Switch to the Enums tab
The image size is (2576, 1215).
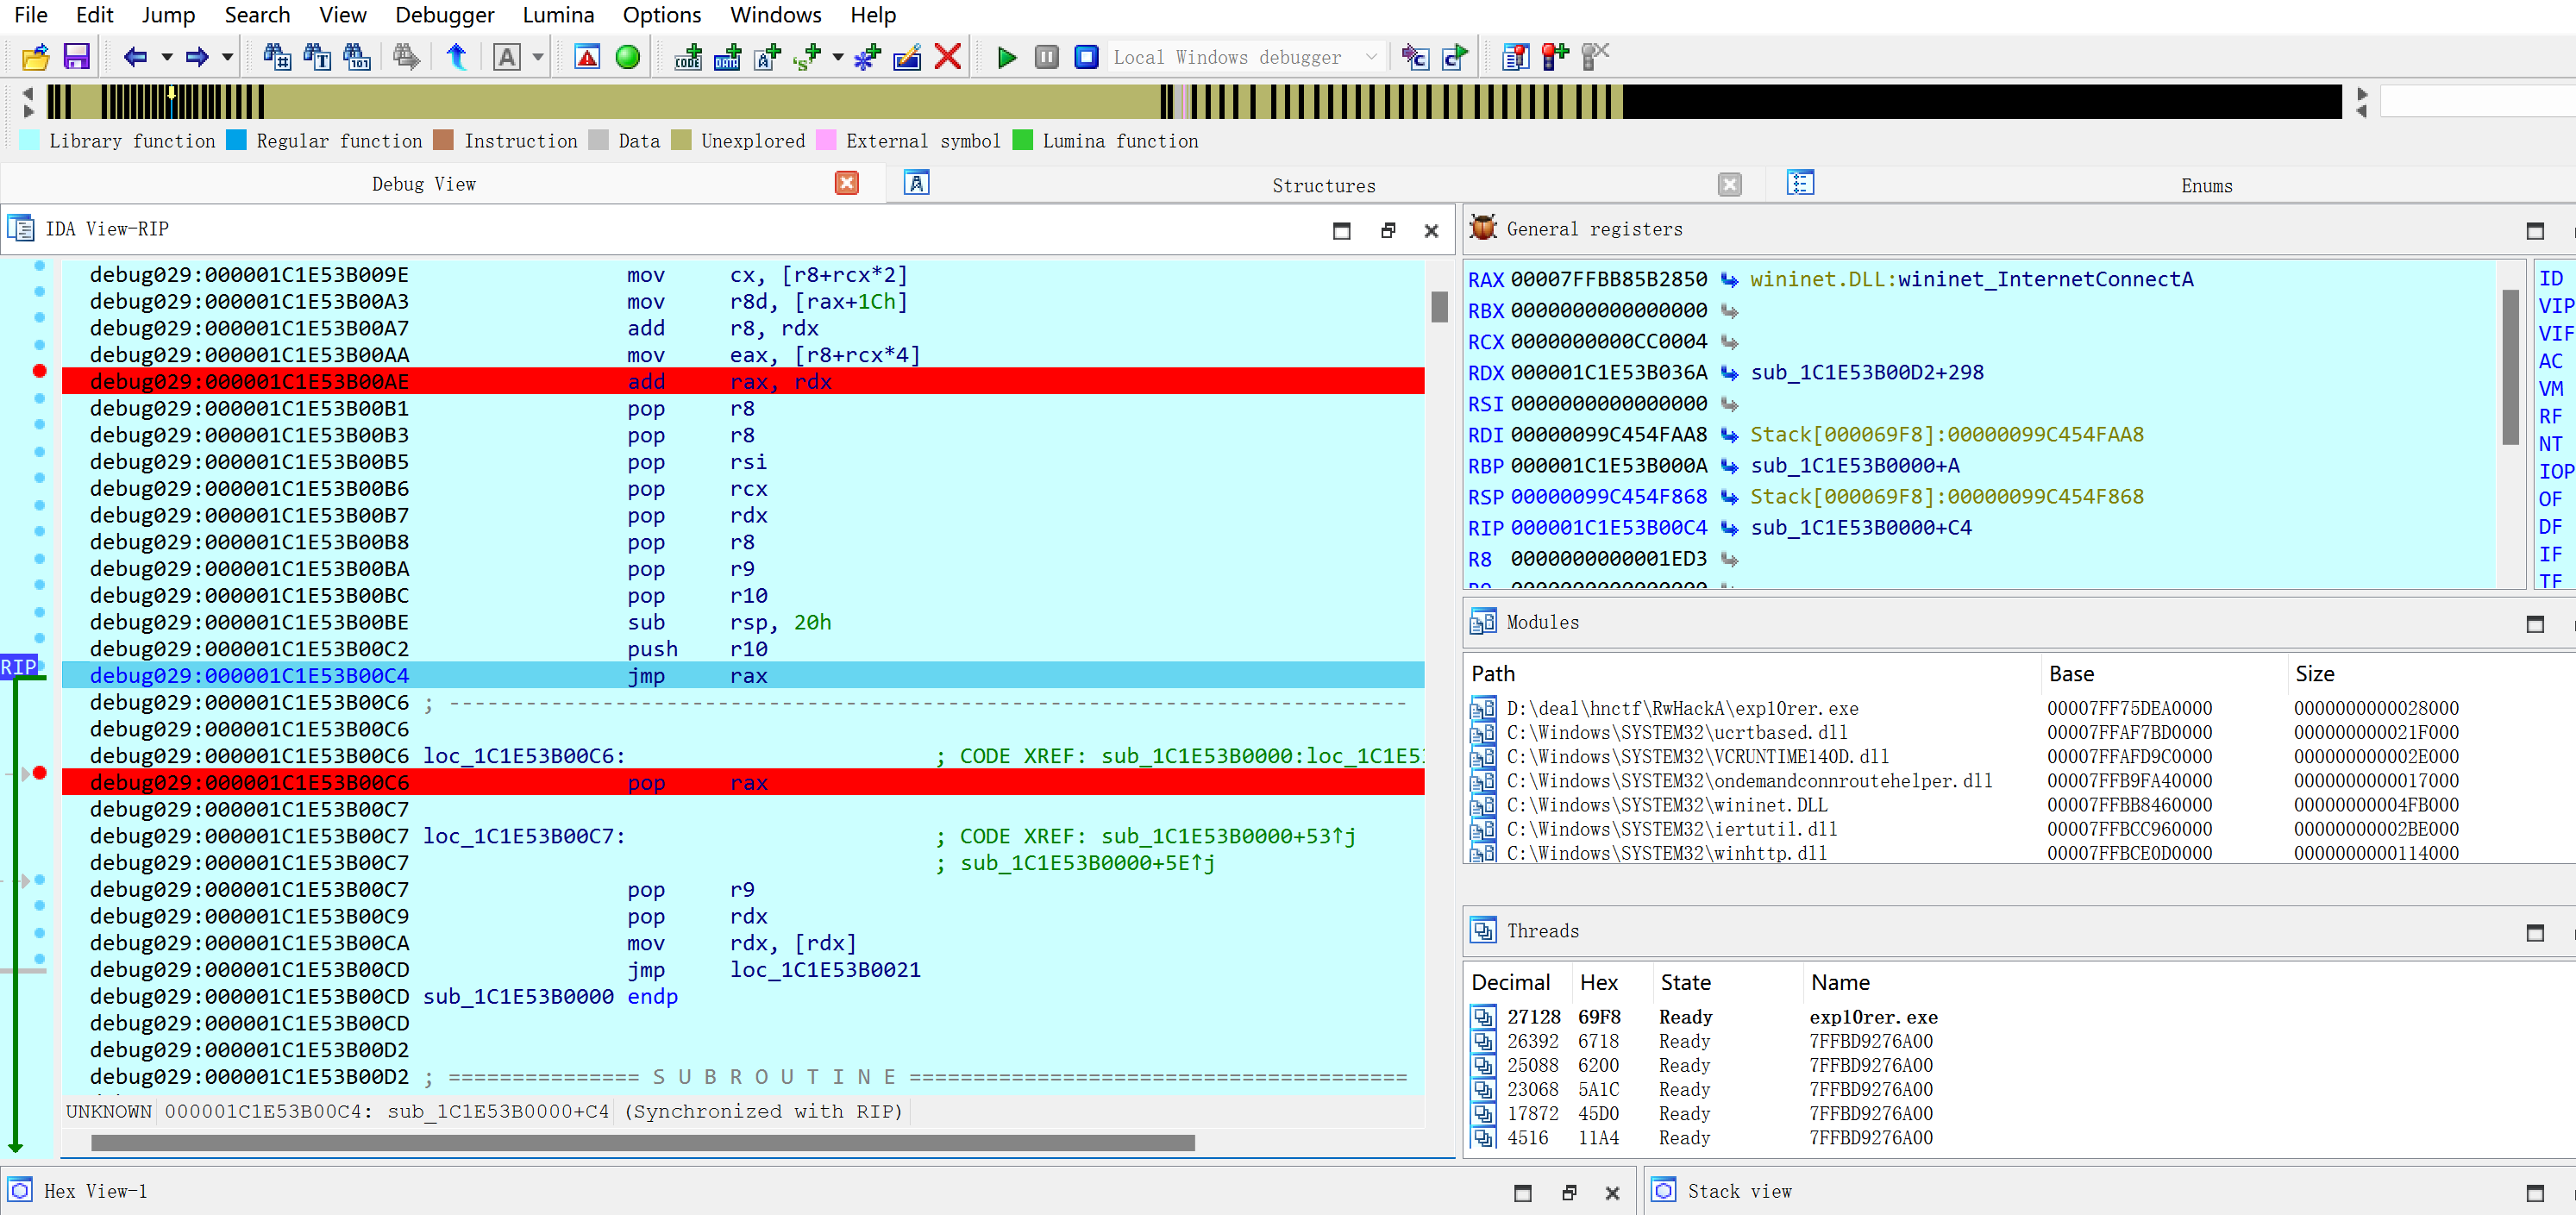click(x=2206, y=185)
